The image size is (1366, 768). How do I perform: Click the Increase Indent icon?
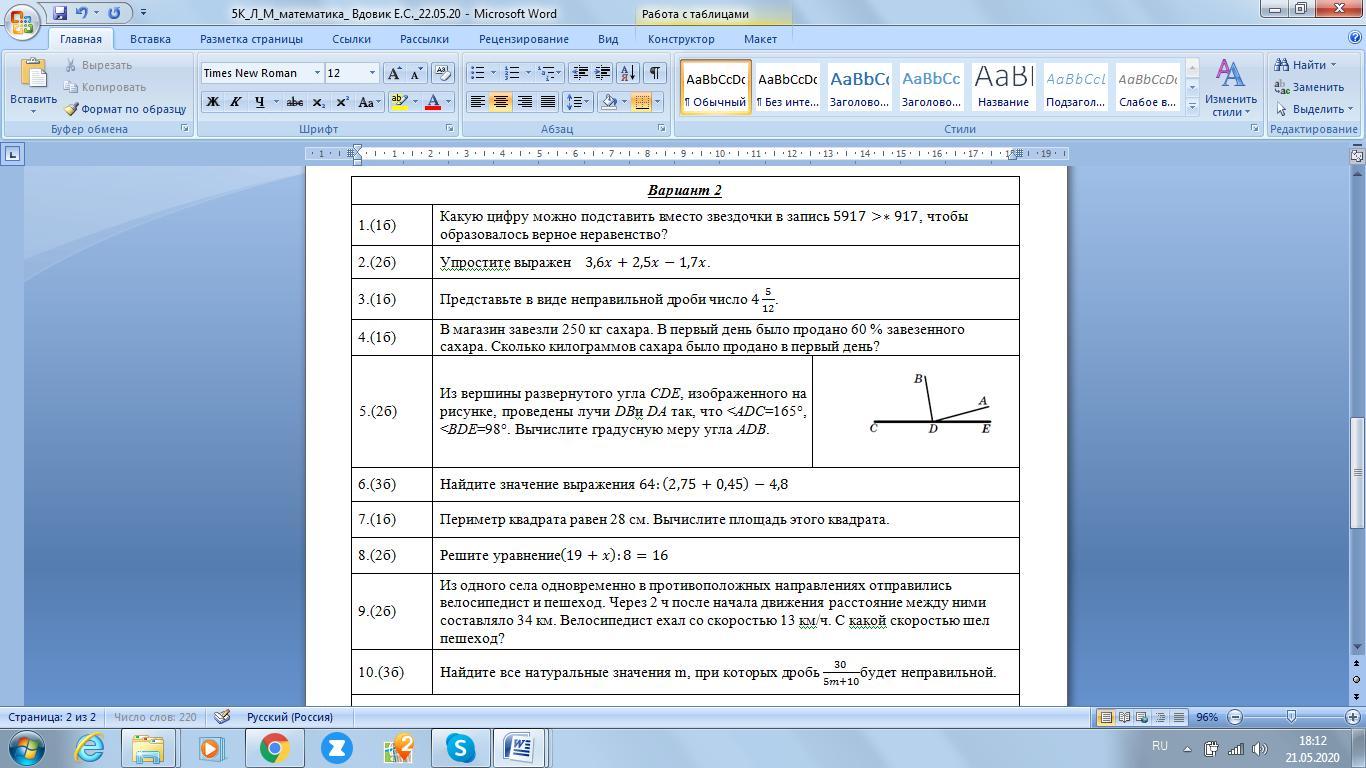coord(602,73)
